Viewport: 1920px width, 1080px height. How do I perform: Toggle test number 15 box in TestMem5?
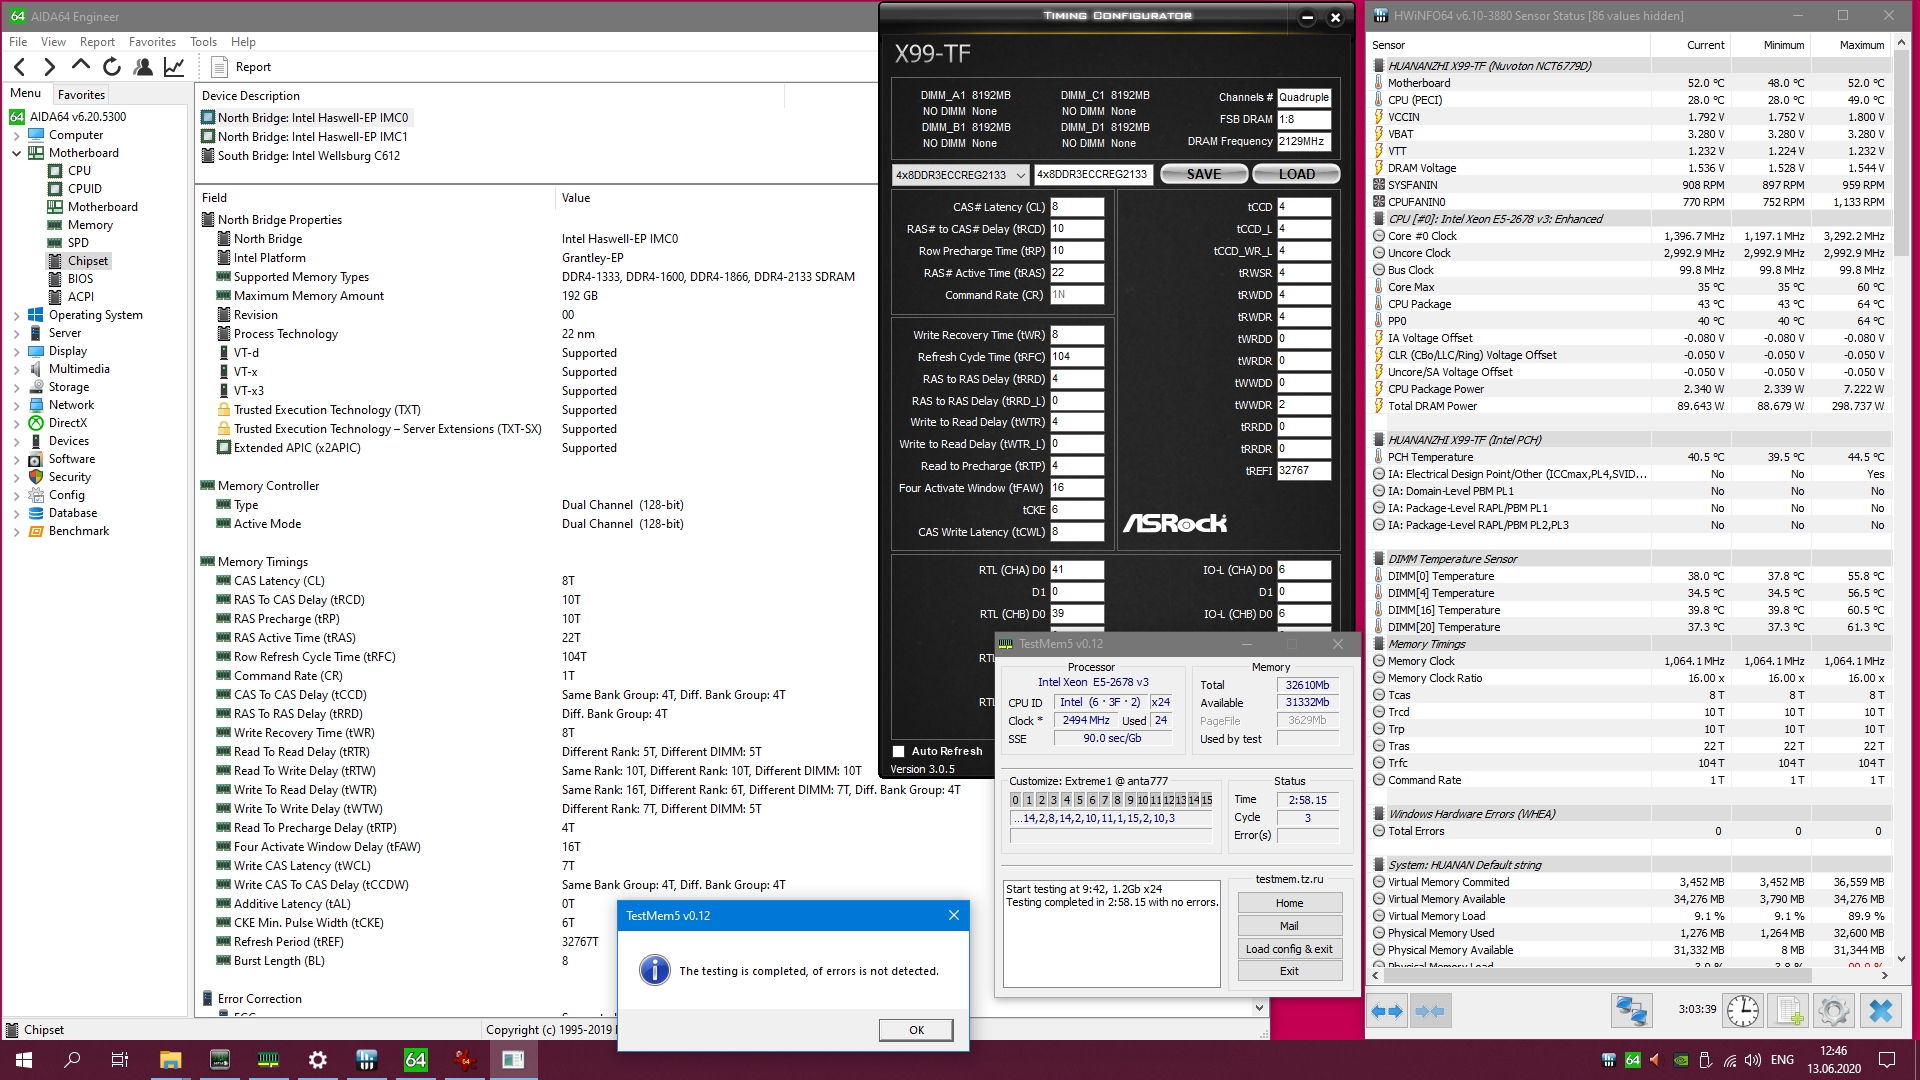(1207, 800)
